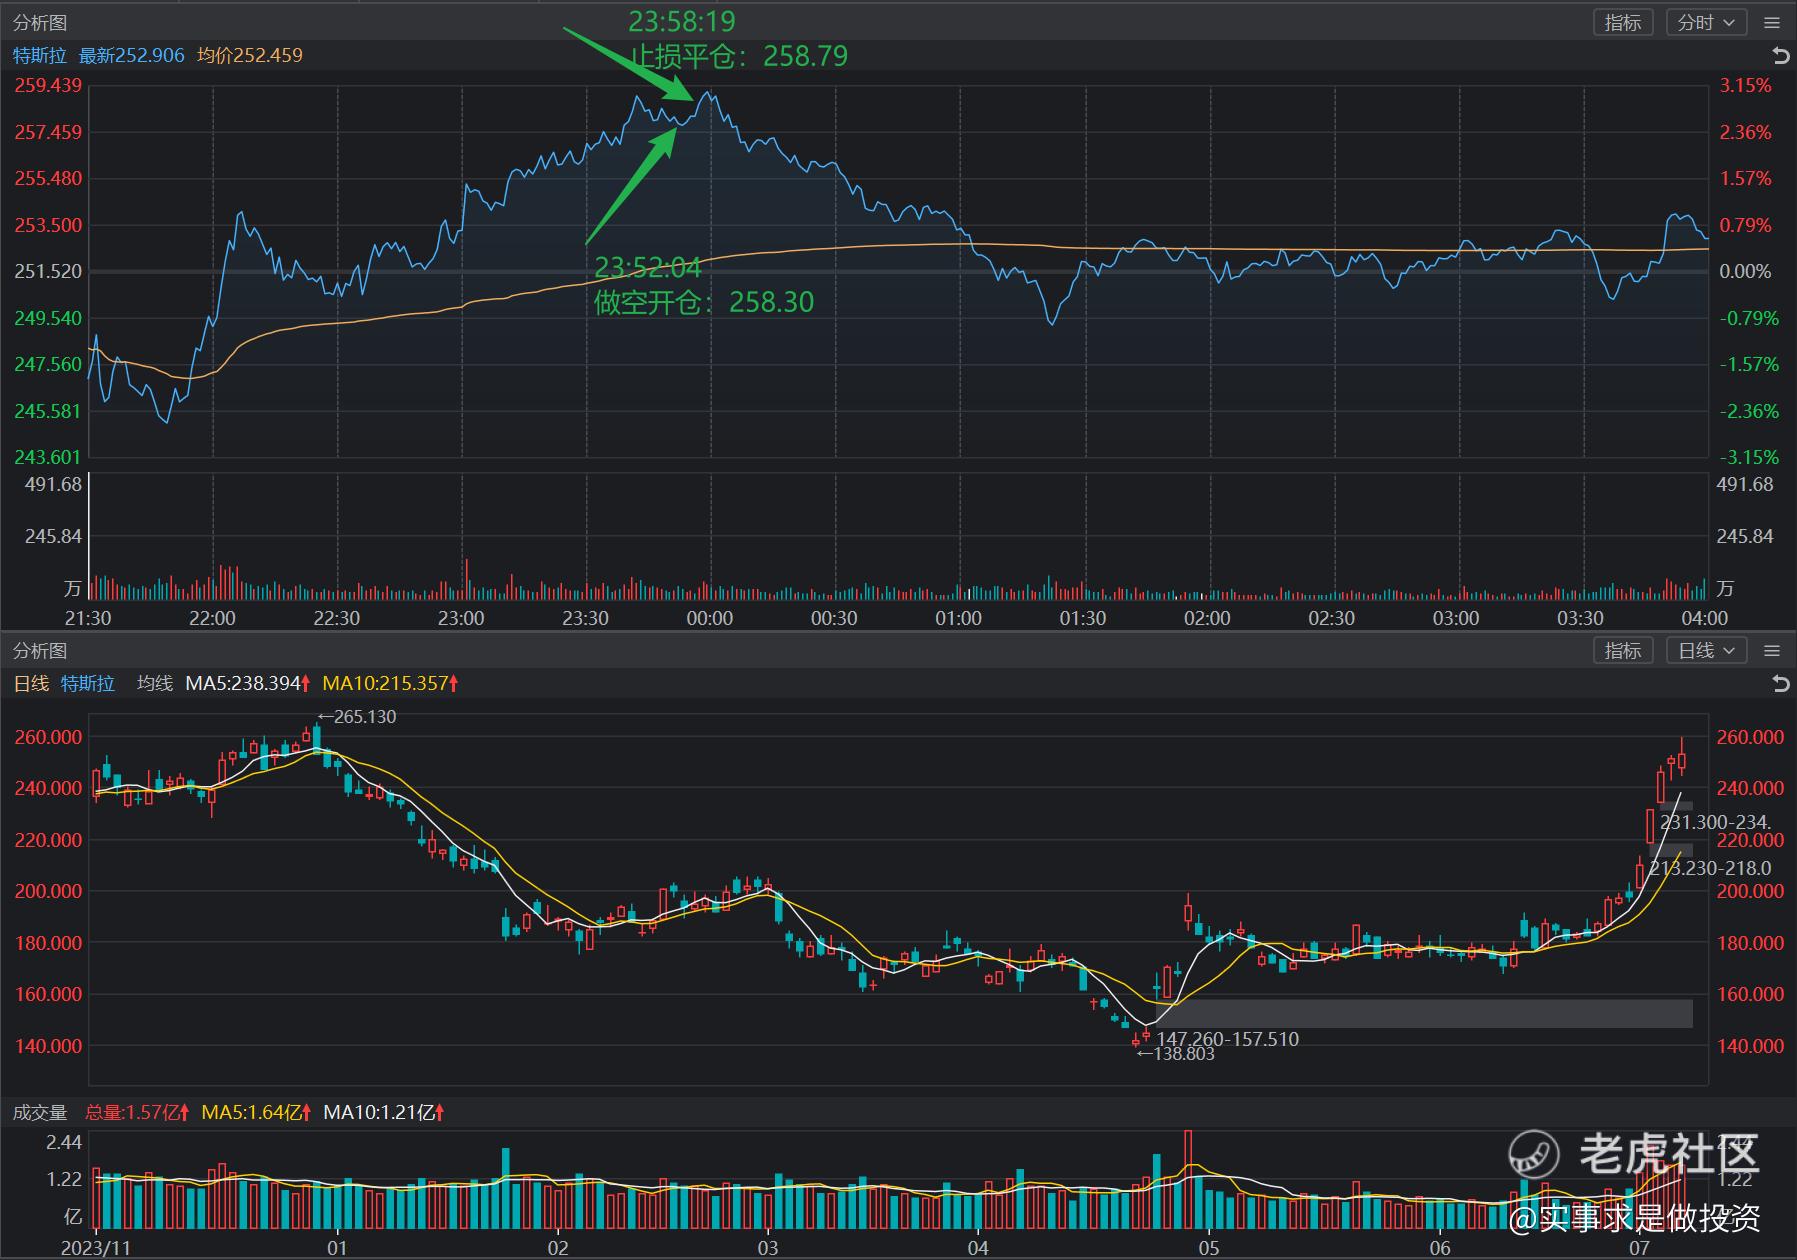
Task: Click 21:30 time axis label
Action: pyautogui.click(x=88, y=618)
